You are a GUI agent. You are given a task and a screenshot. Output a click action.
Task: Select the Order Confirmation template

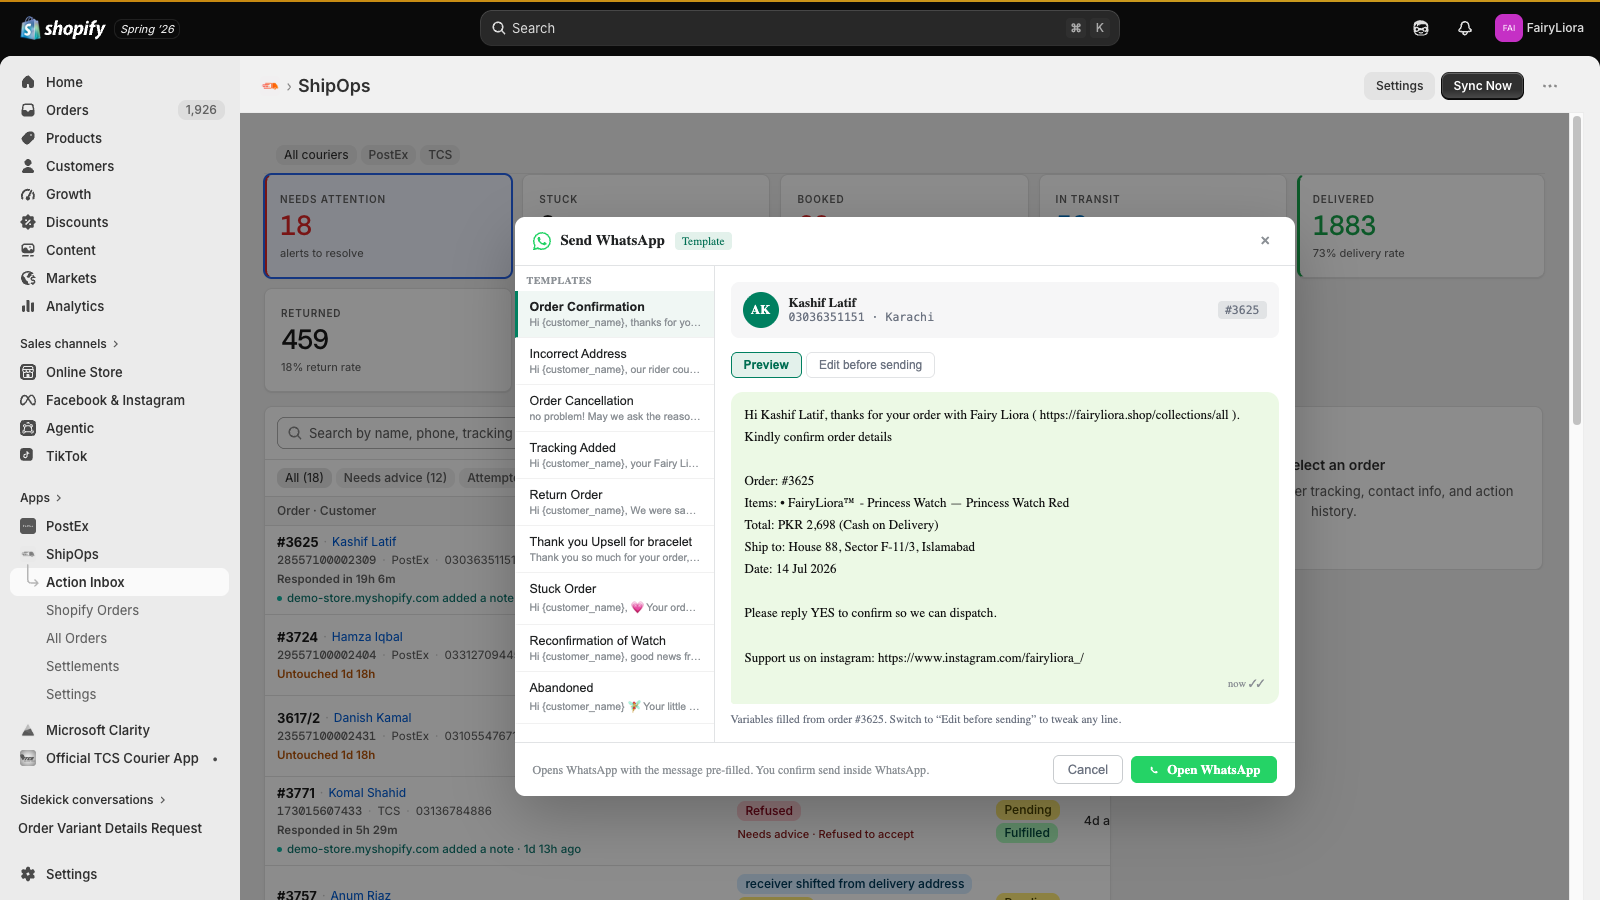(x=615, y=314)
